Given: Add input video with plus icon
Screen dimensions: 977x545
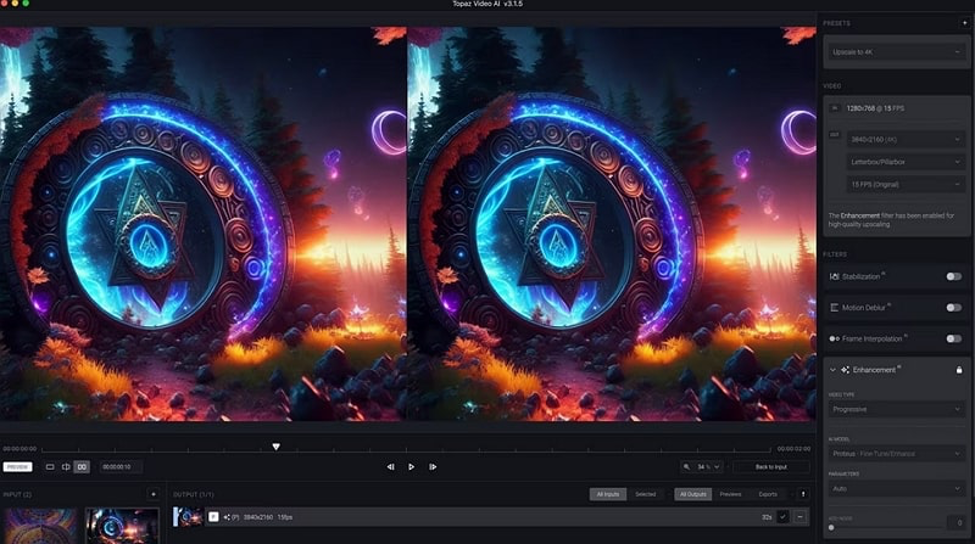Looking at the screenshot, I should [153, 494].
